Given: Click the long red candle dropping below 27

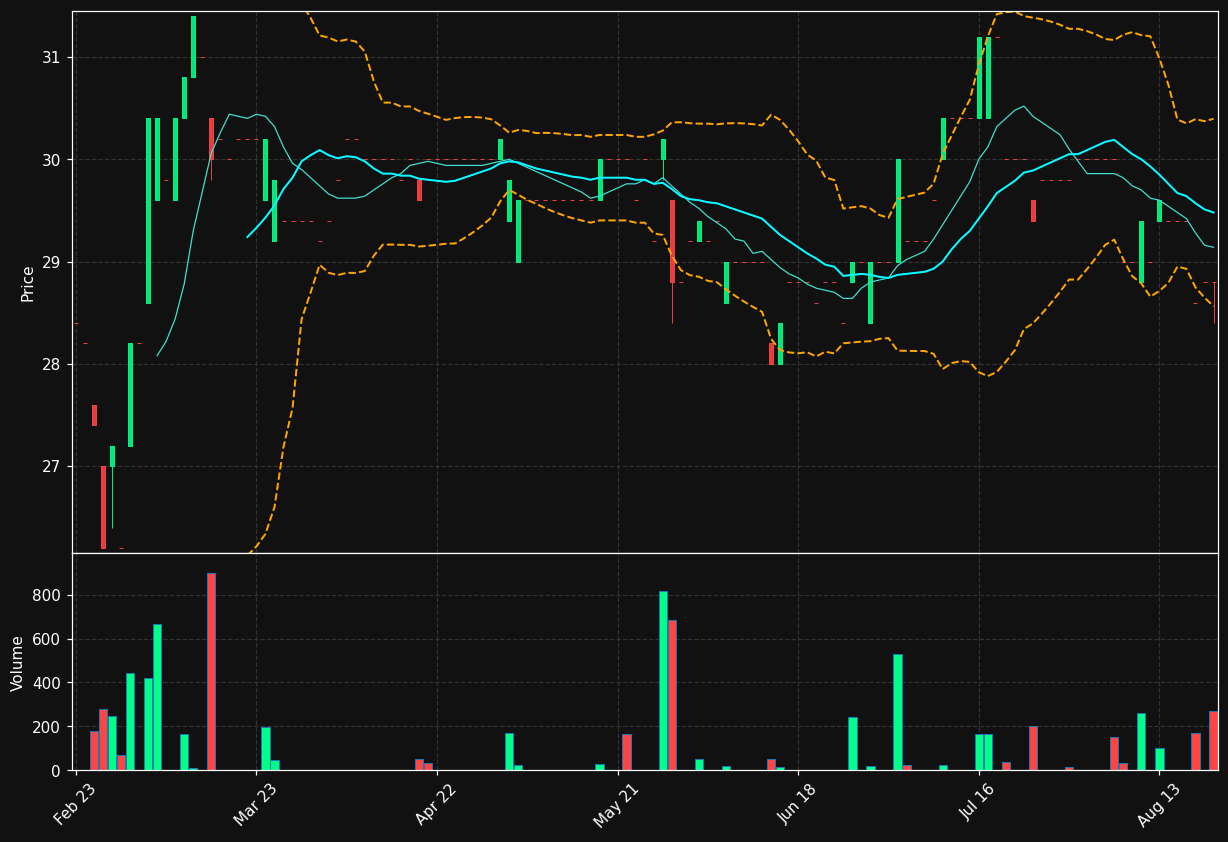Looking at the screenshot, I should [x=103, y=507].
